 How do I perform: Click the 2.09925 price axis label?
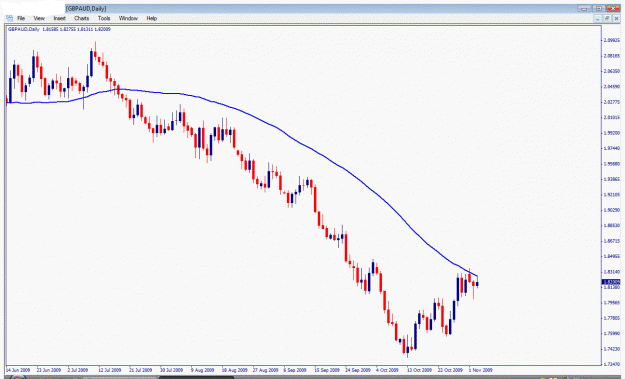coord(612,40)
